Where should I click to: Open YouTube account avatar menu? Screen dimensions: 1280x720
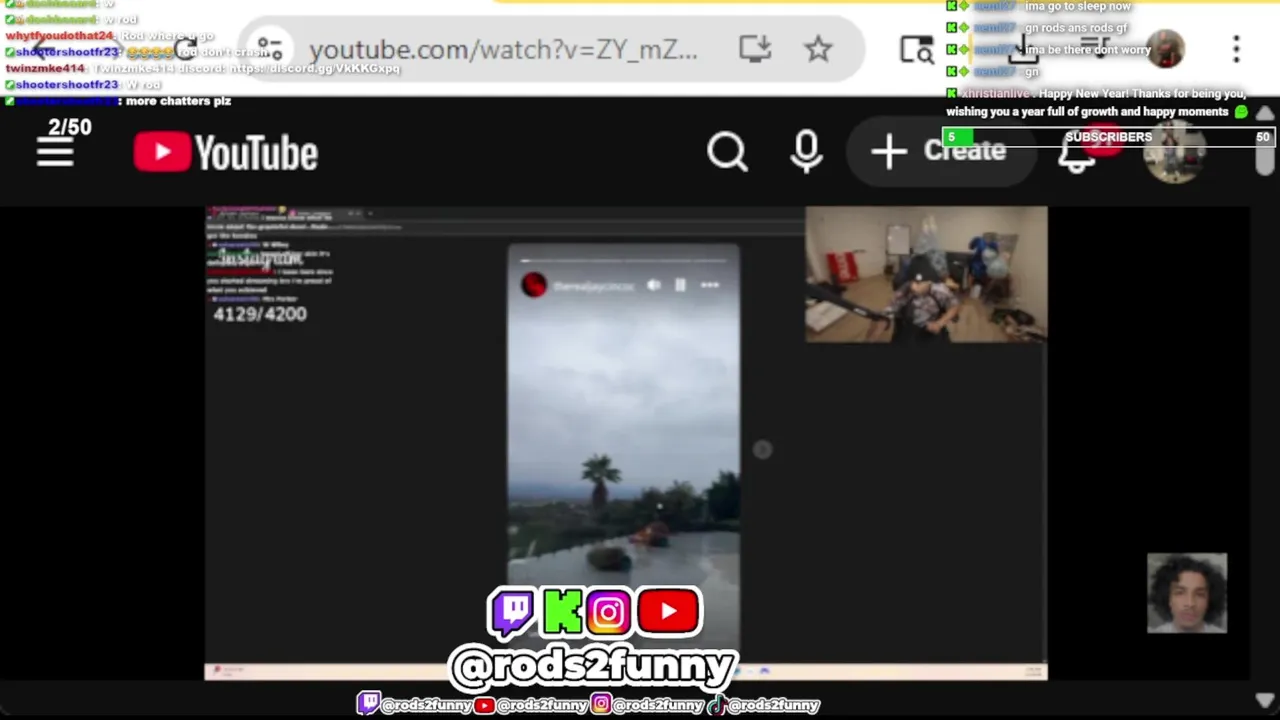tap(1174, 153)
